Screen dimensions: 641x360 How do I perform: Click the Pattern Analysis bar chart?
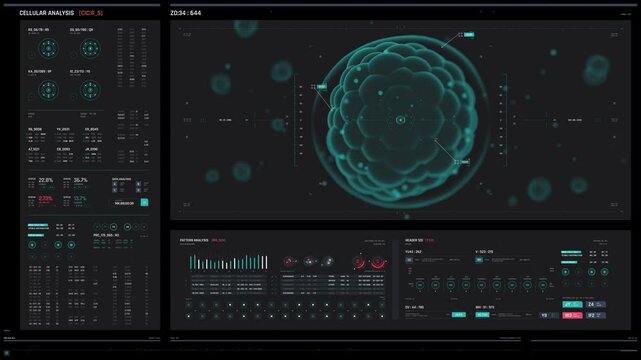(229, 262)
